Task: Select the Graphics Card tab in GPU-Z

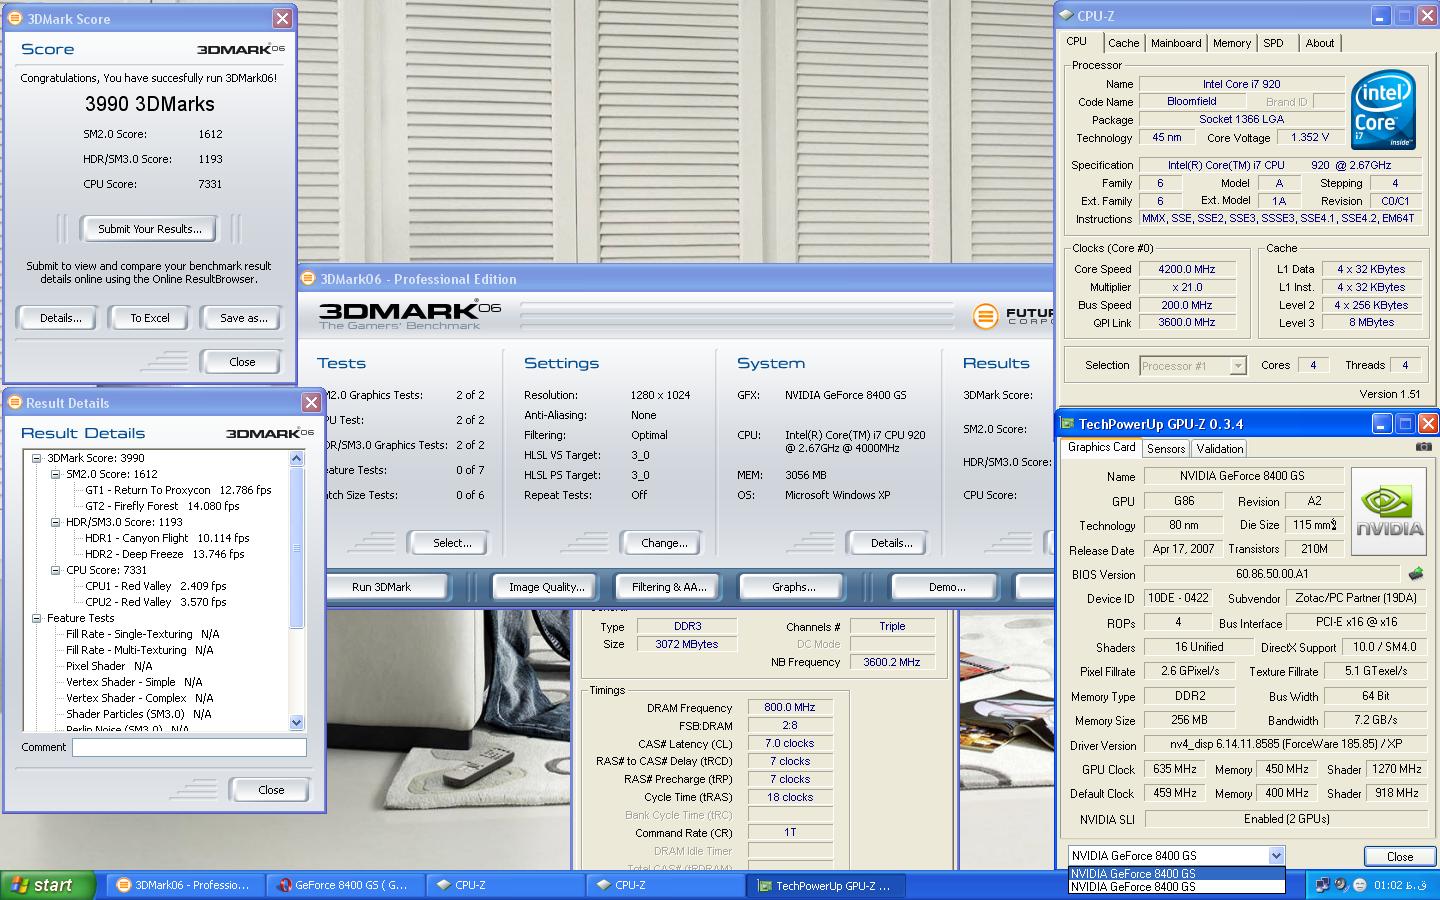Action: click(x=1101, y=448)
